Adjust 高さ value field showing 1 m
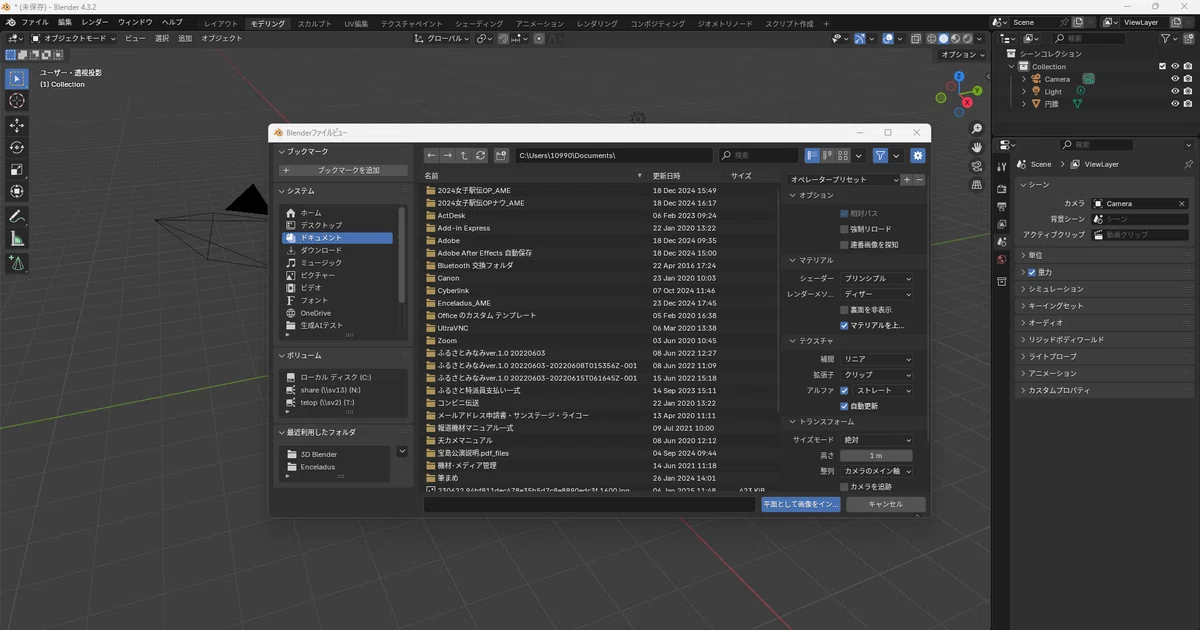The image size is (1200, 630). point(877,456)
